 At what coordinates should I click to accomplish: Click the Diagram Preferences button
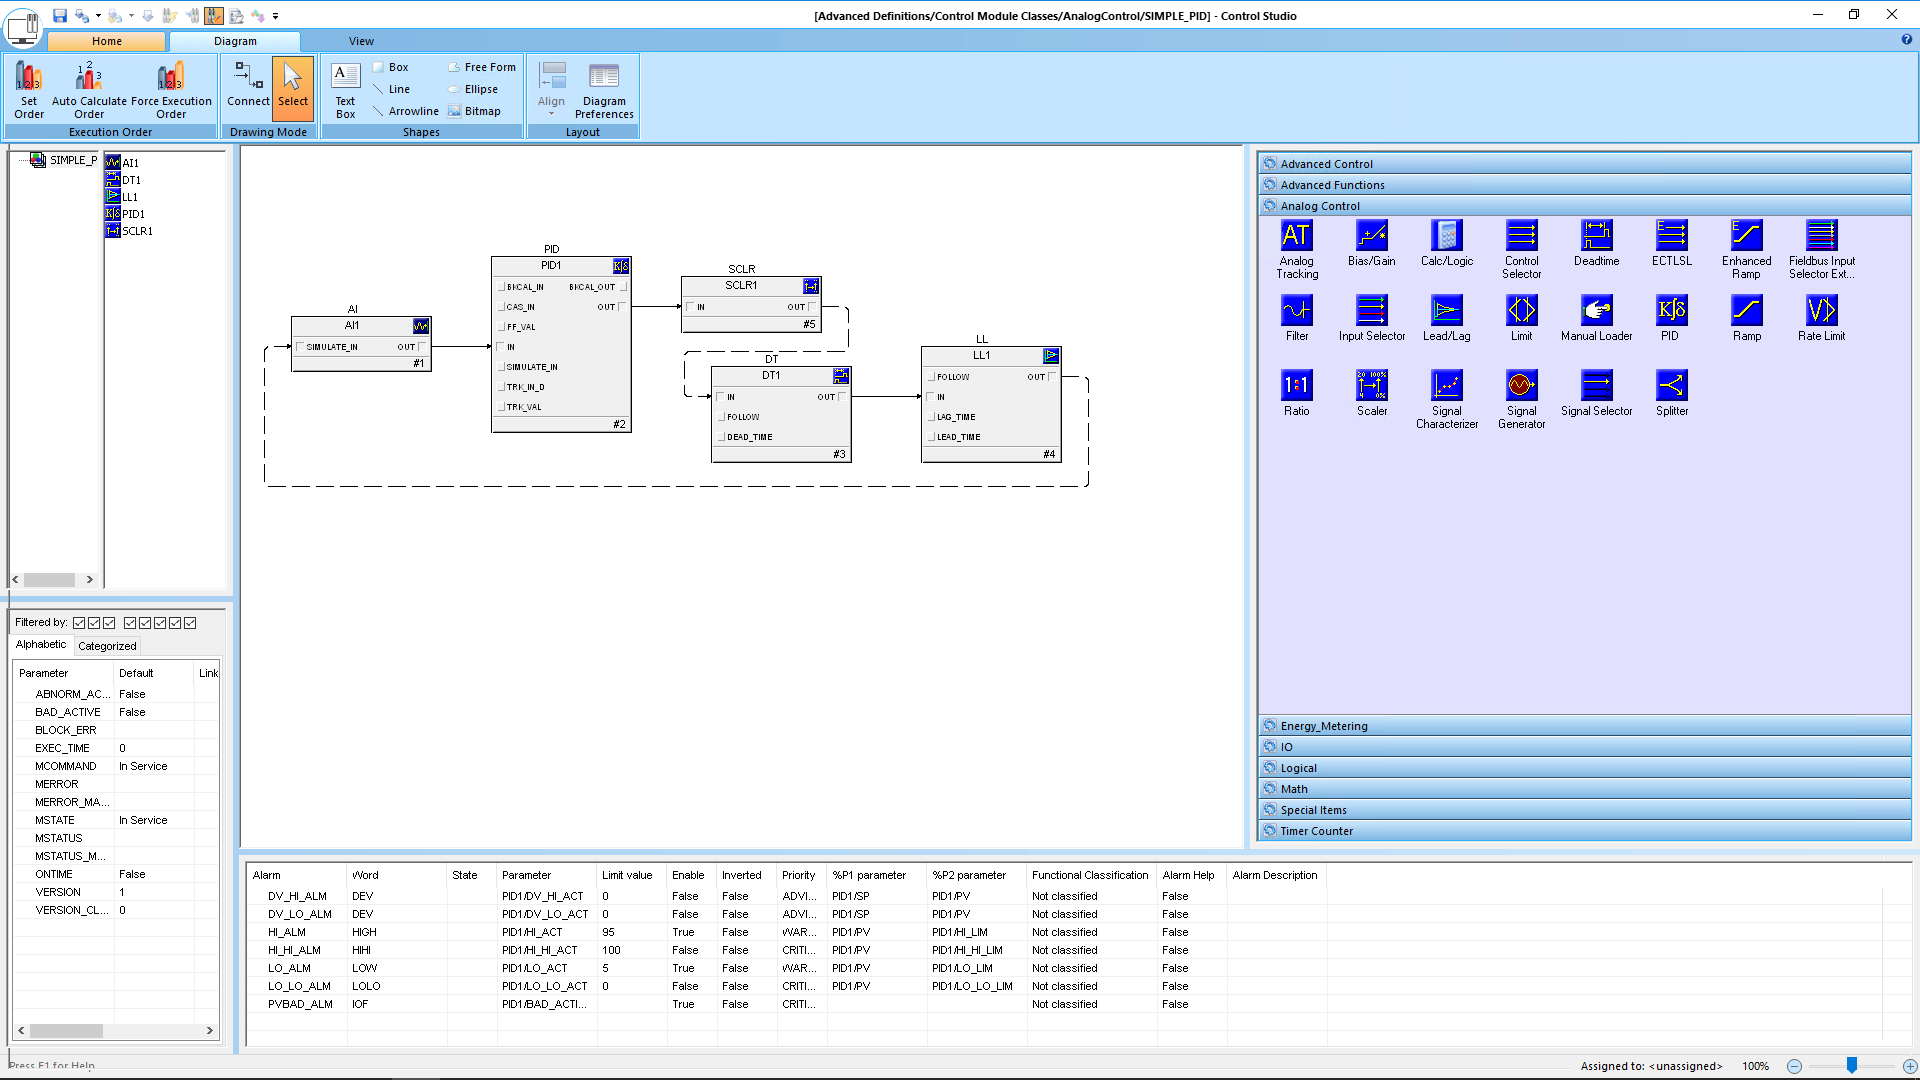pos(604,90)
